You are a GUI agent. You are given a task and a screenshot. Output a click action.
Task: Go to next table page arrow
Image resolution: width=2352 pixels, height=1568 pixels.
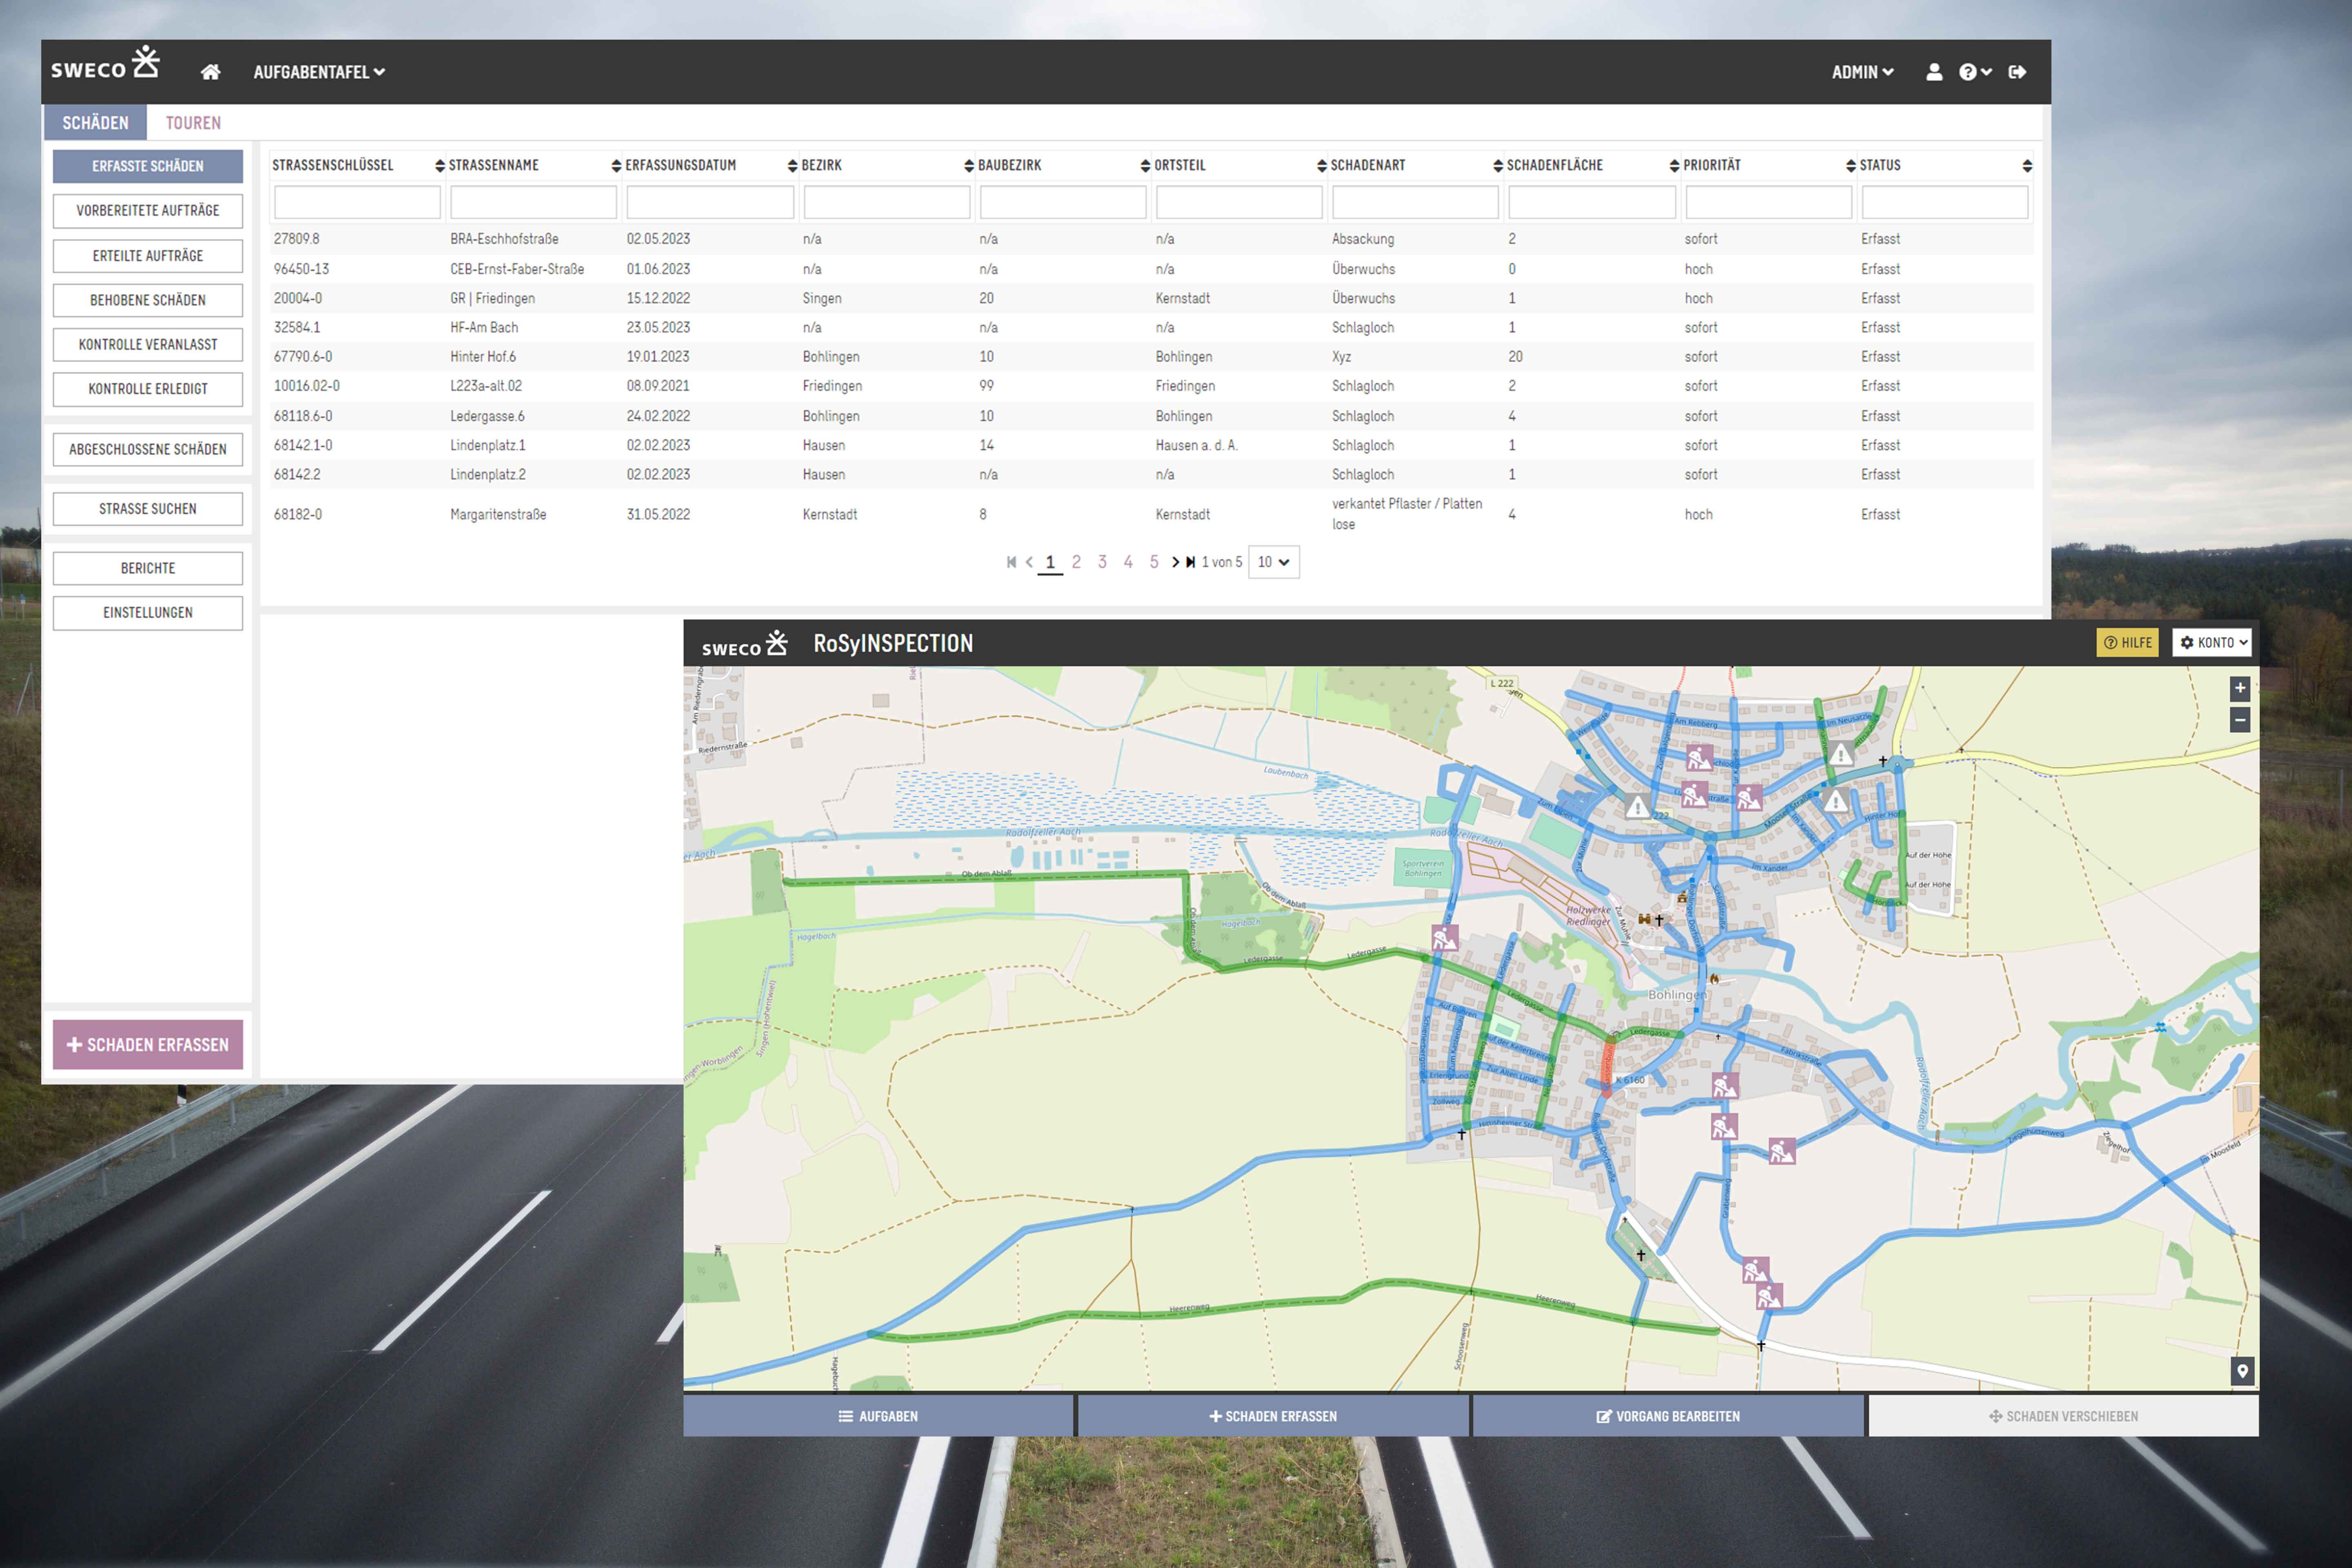coord(1175,562)
